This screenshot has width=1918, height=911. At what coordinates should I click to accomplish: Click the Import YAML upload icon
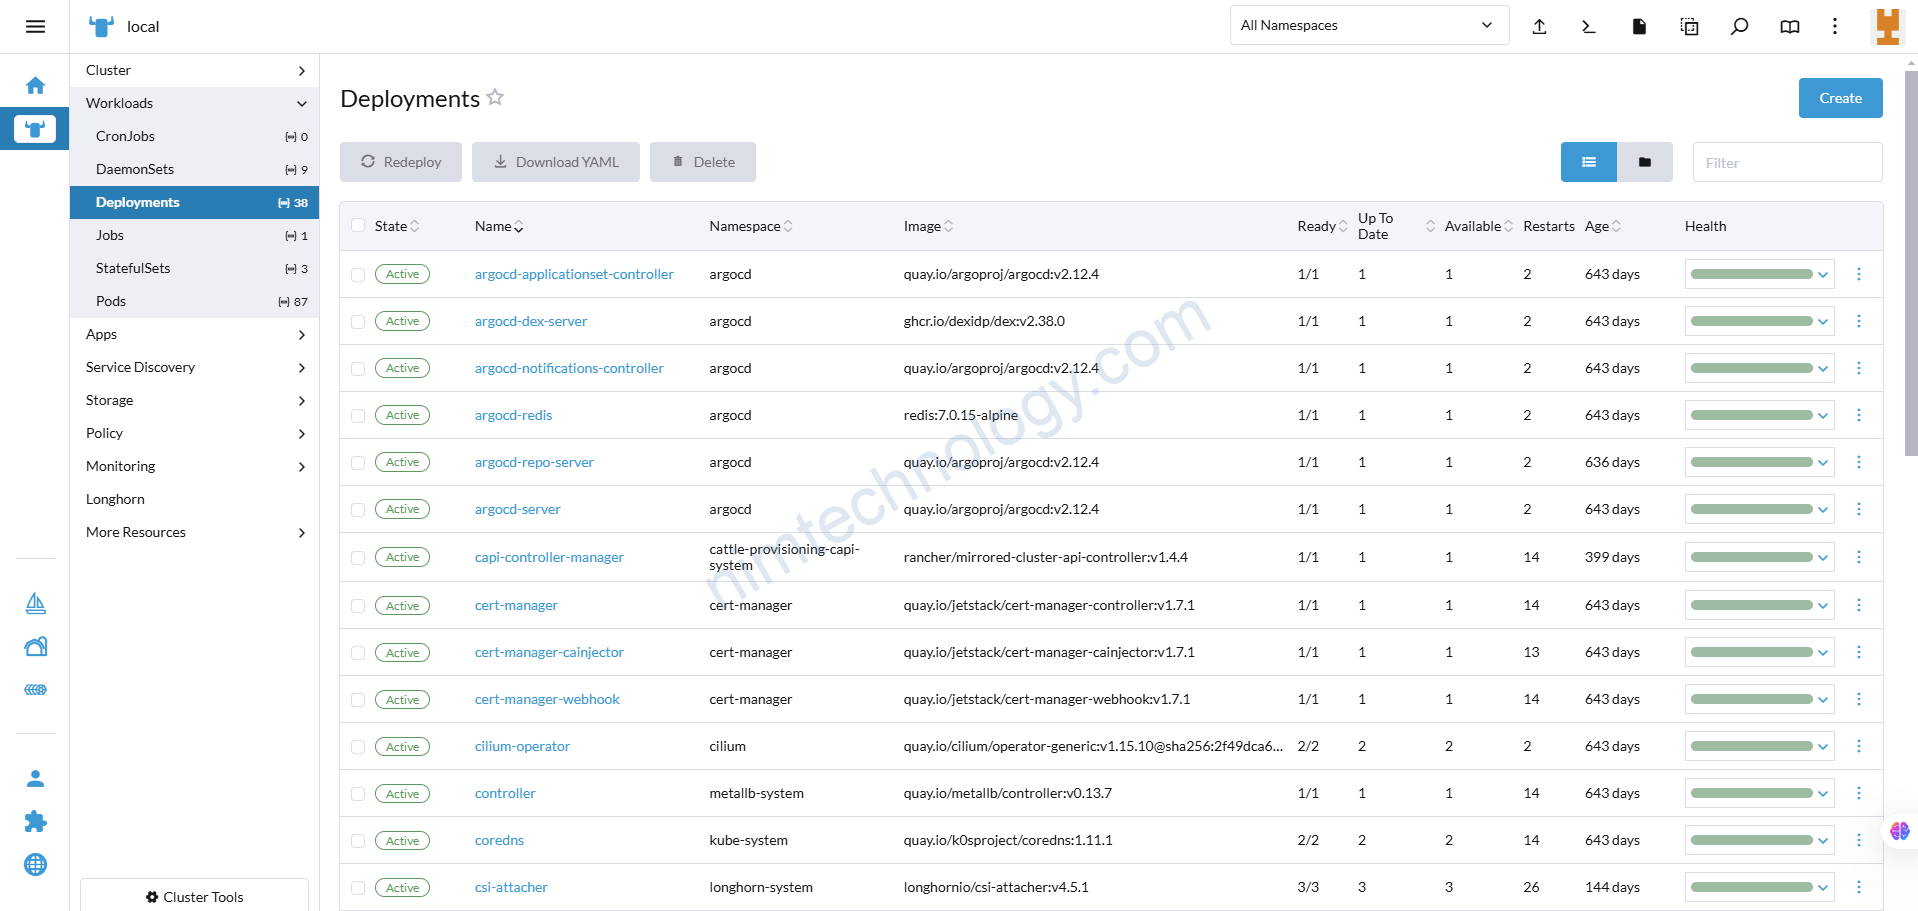(x=1539, y=27)
